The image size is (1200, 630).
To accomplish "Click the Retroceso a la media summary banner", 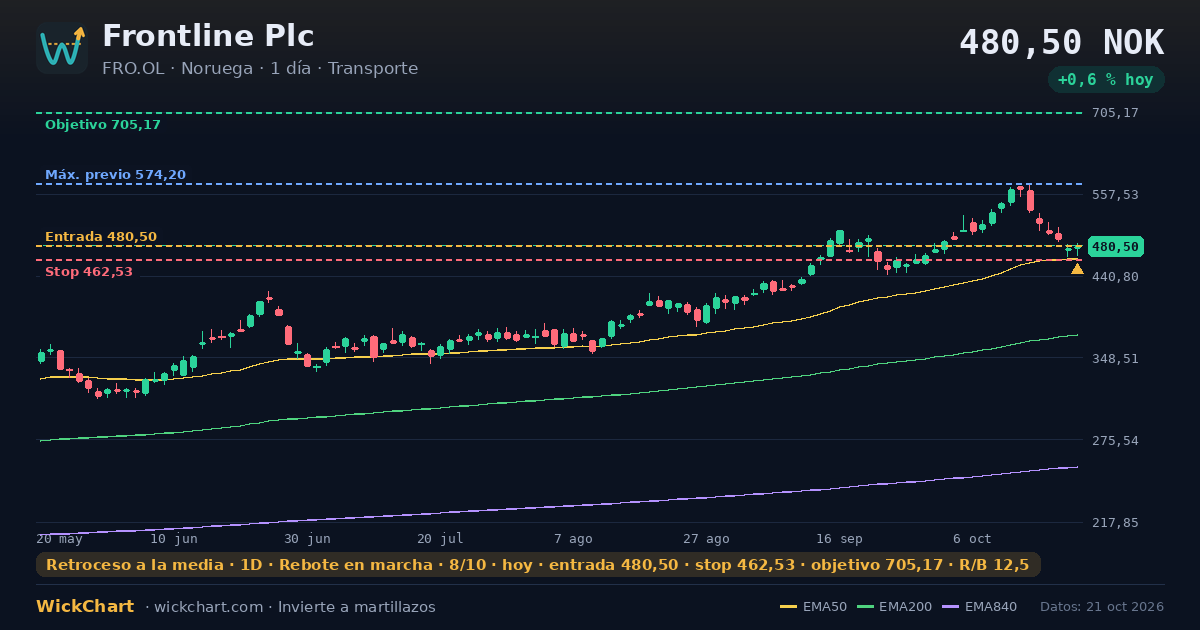I will click(538, 565).
